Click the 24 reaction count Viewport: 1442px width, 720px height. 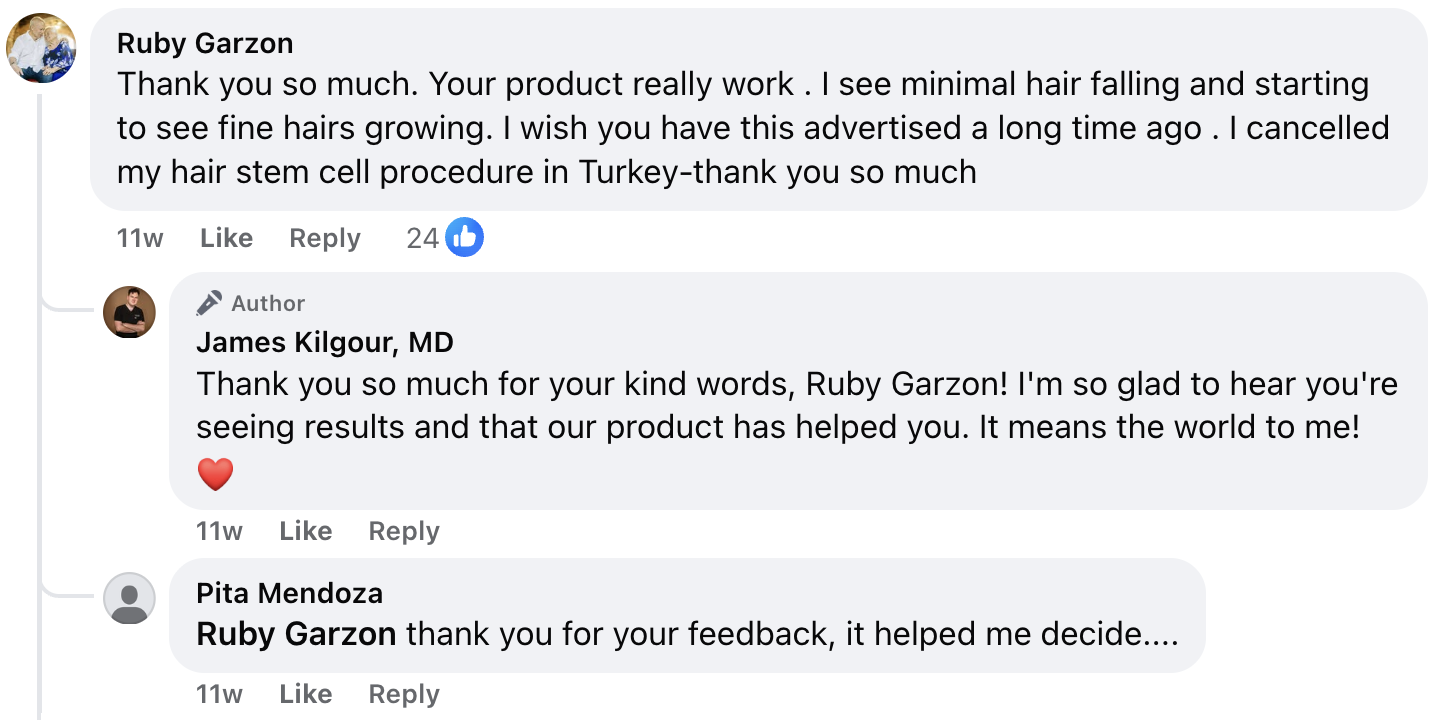(423, 237)
